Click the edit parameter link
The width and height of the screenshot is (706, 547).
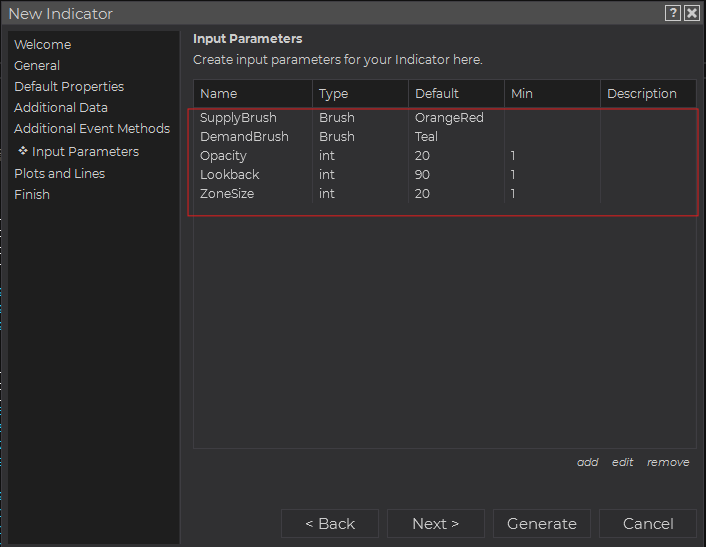623,462
